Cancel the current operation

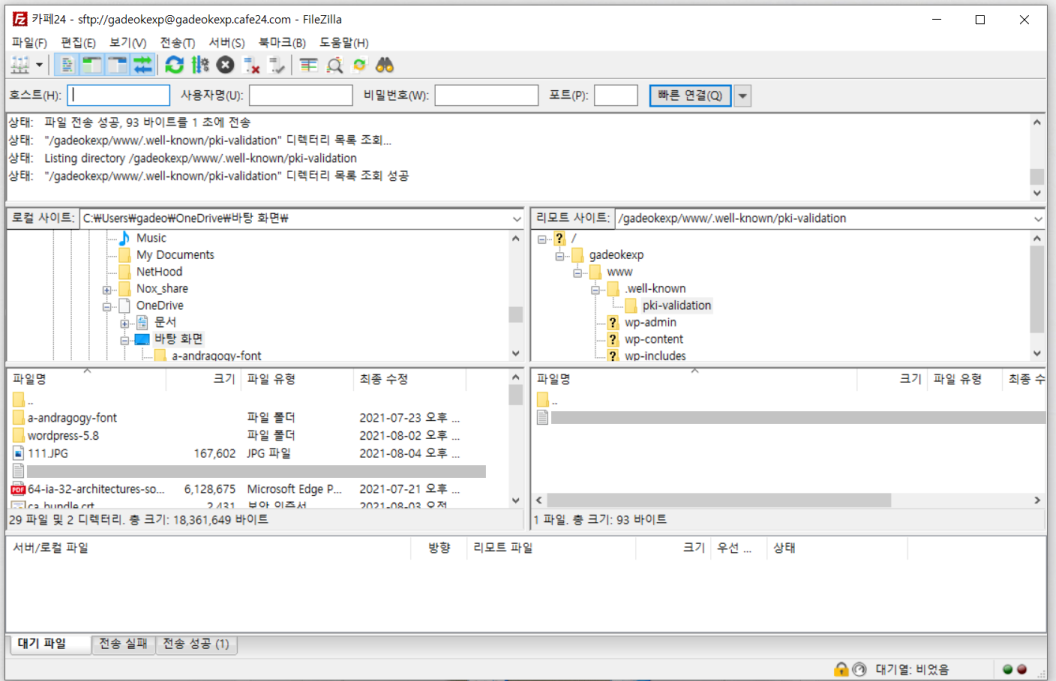click(226, 65)
